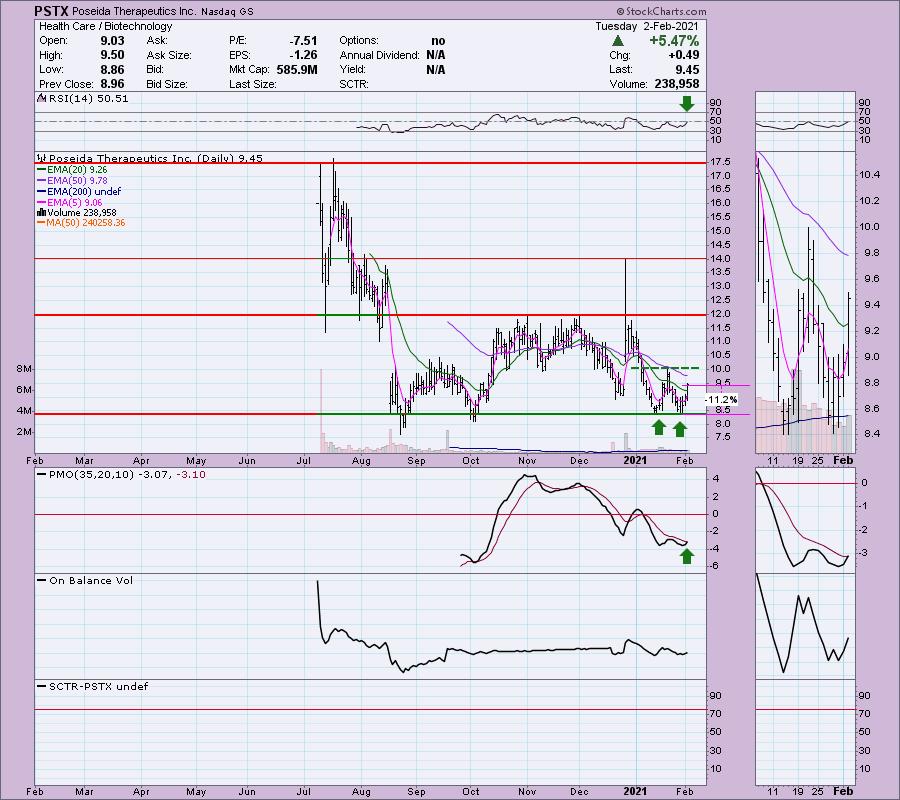Image resolution: width=900 pixels, height=800 pixels.
Task: Click the RSI indicator panel icon
Action: [41, 98]
